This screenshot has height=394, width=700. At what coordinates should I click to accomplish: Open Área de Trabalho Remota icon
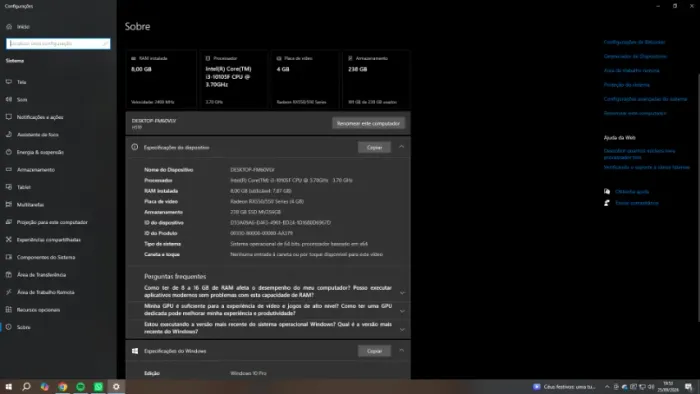pyautogui.click(x=9, y=292)
